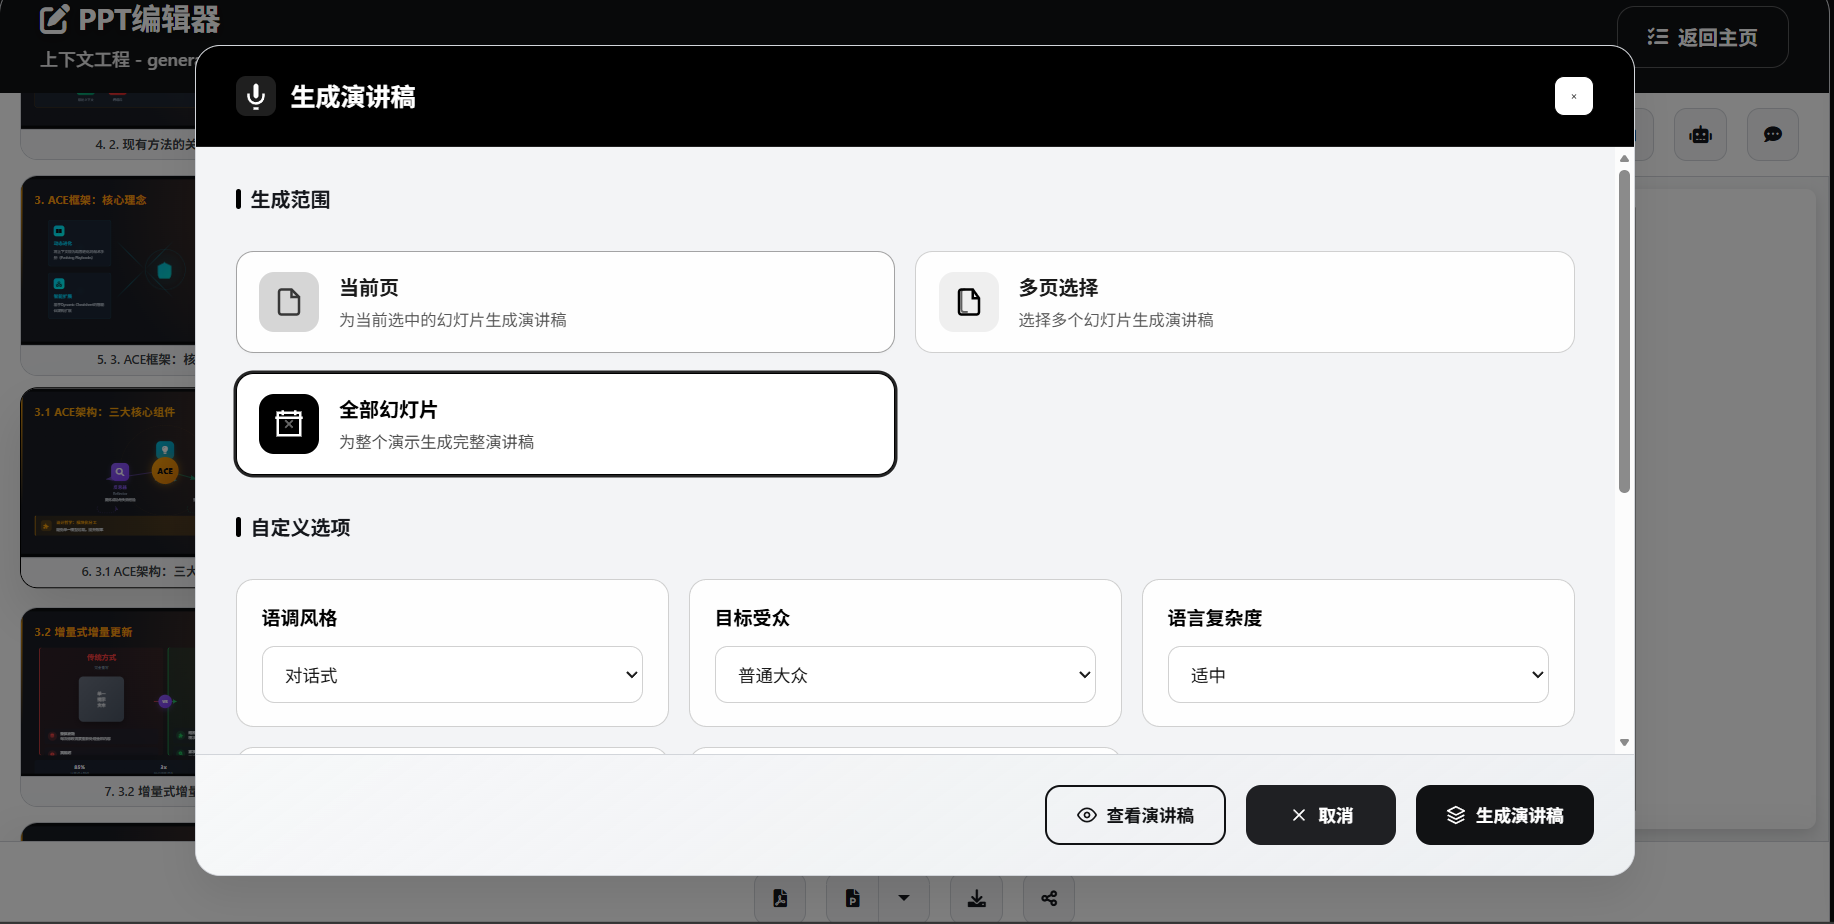Click the download icon in the bottom toolbar
The height and width of the screenshot is (924, 1834).
click(x=976, y=898)
